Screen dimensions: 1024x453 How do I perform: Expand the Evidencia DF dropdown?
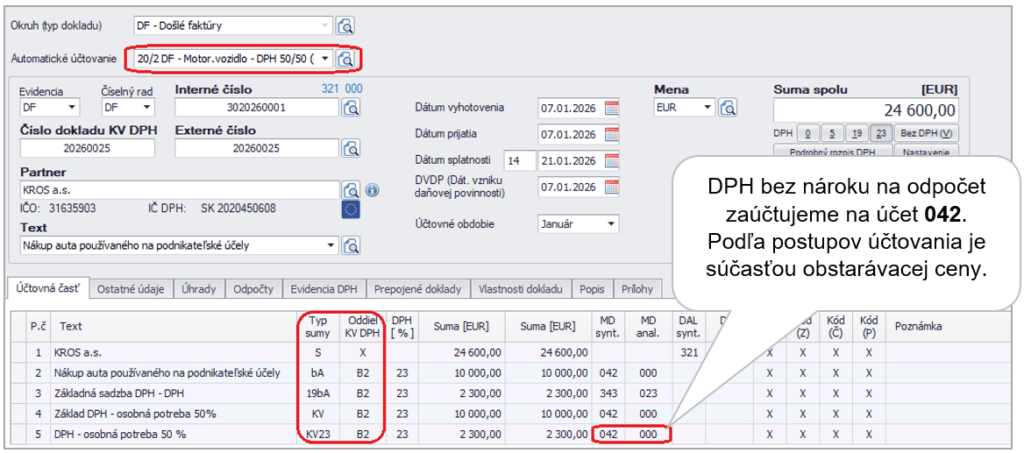[72, 108]
